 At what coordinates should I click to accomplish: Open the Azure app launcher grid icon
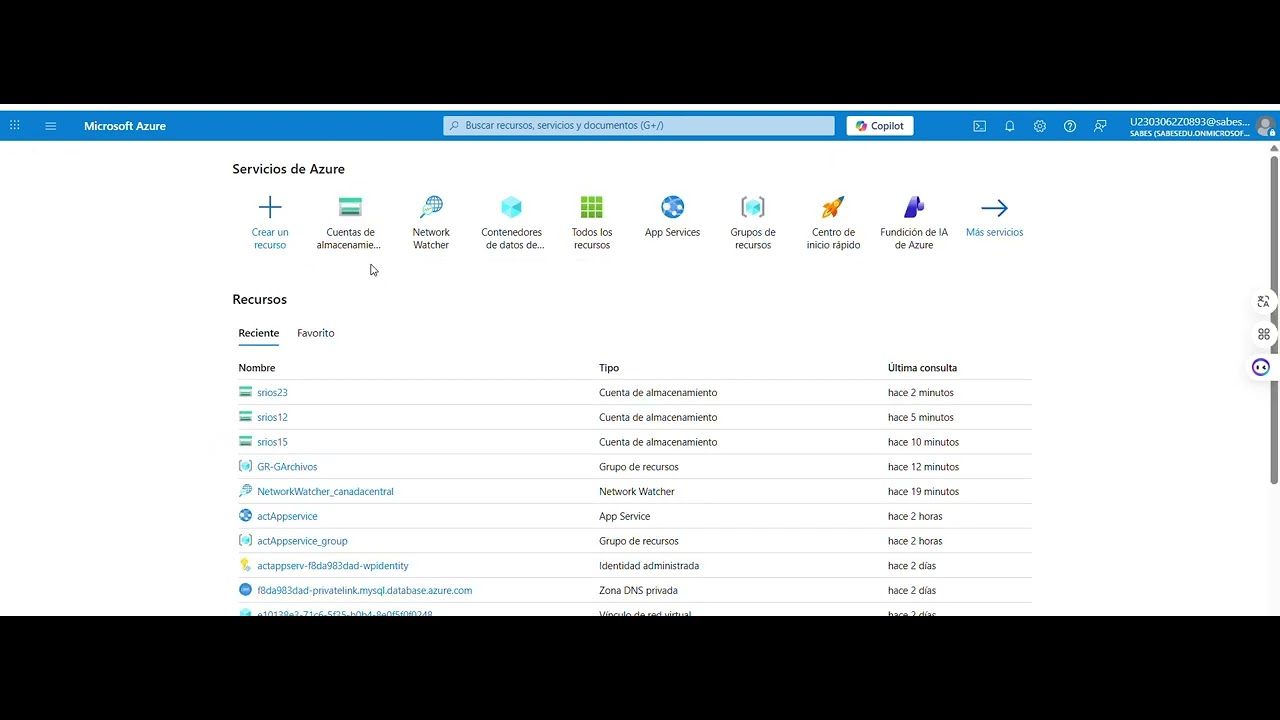(15, 126)
